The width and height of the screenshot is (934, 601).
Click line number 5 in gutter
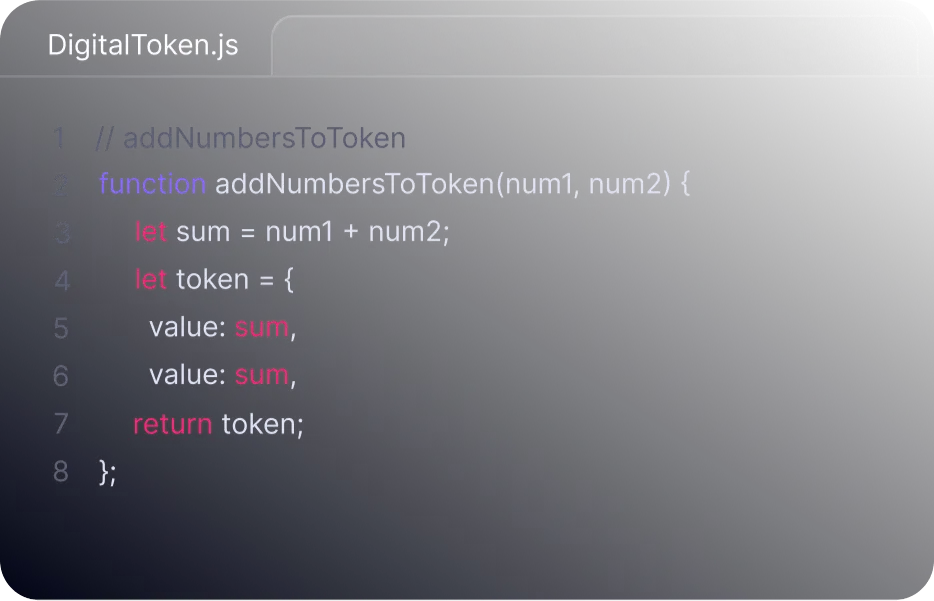pyautogui.click(x=61, y=328)
